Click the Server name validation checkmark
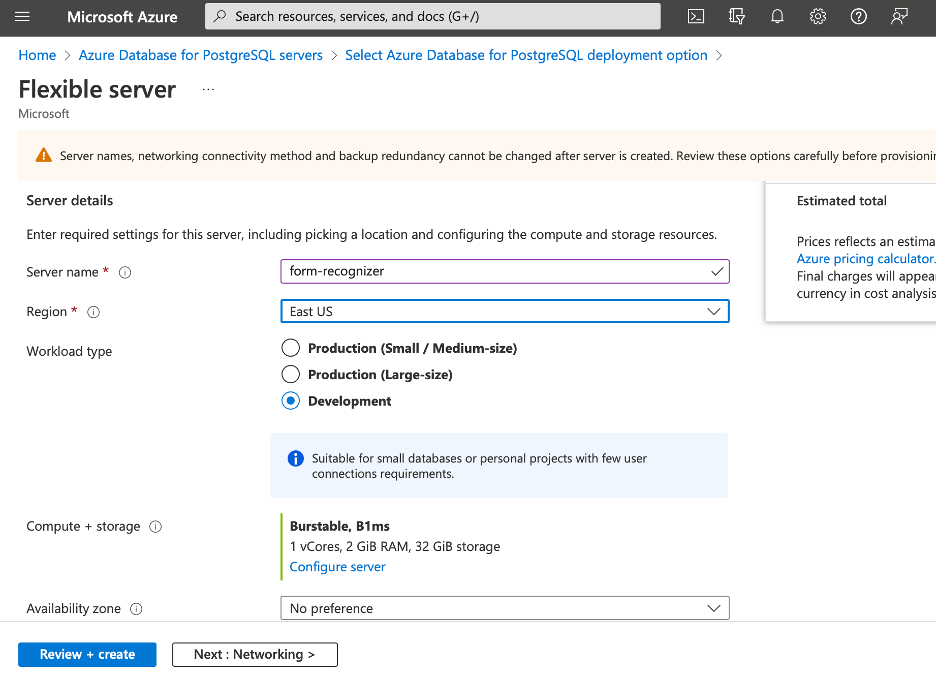 click(717, 272)
